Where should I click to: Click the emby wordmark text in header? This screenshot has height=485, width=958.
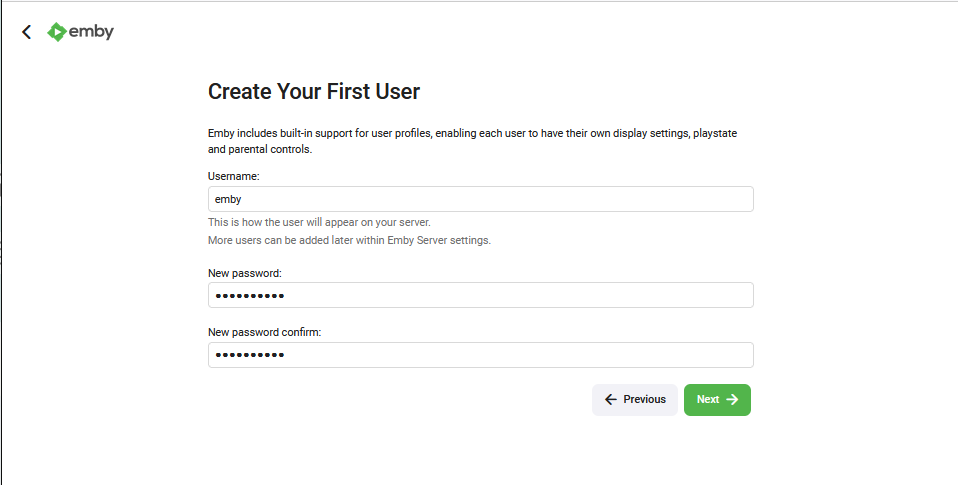click(x=91, y=32)
